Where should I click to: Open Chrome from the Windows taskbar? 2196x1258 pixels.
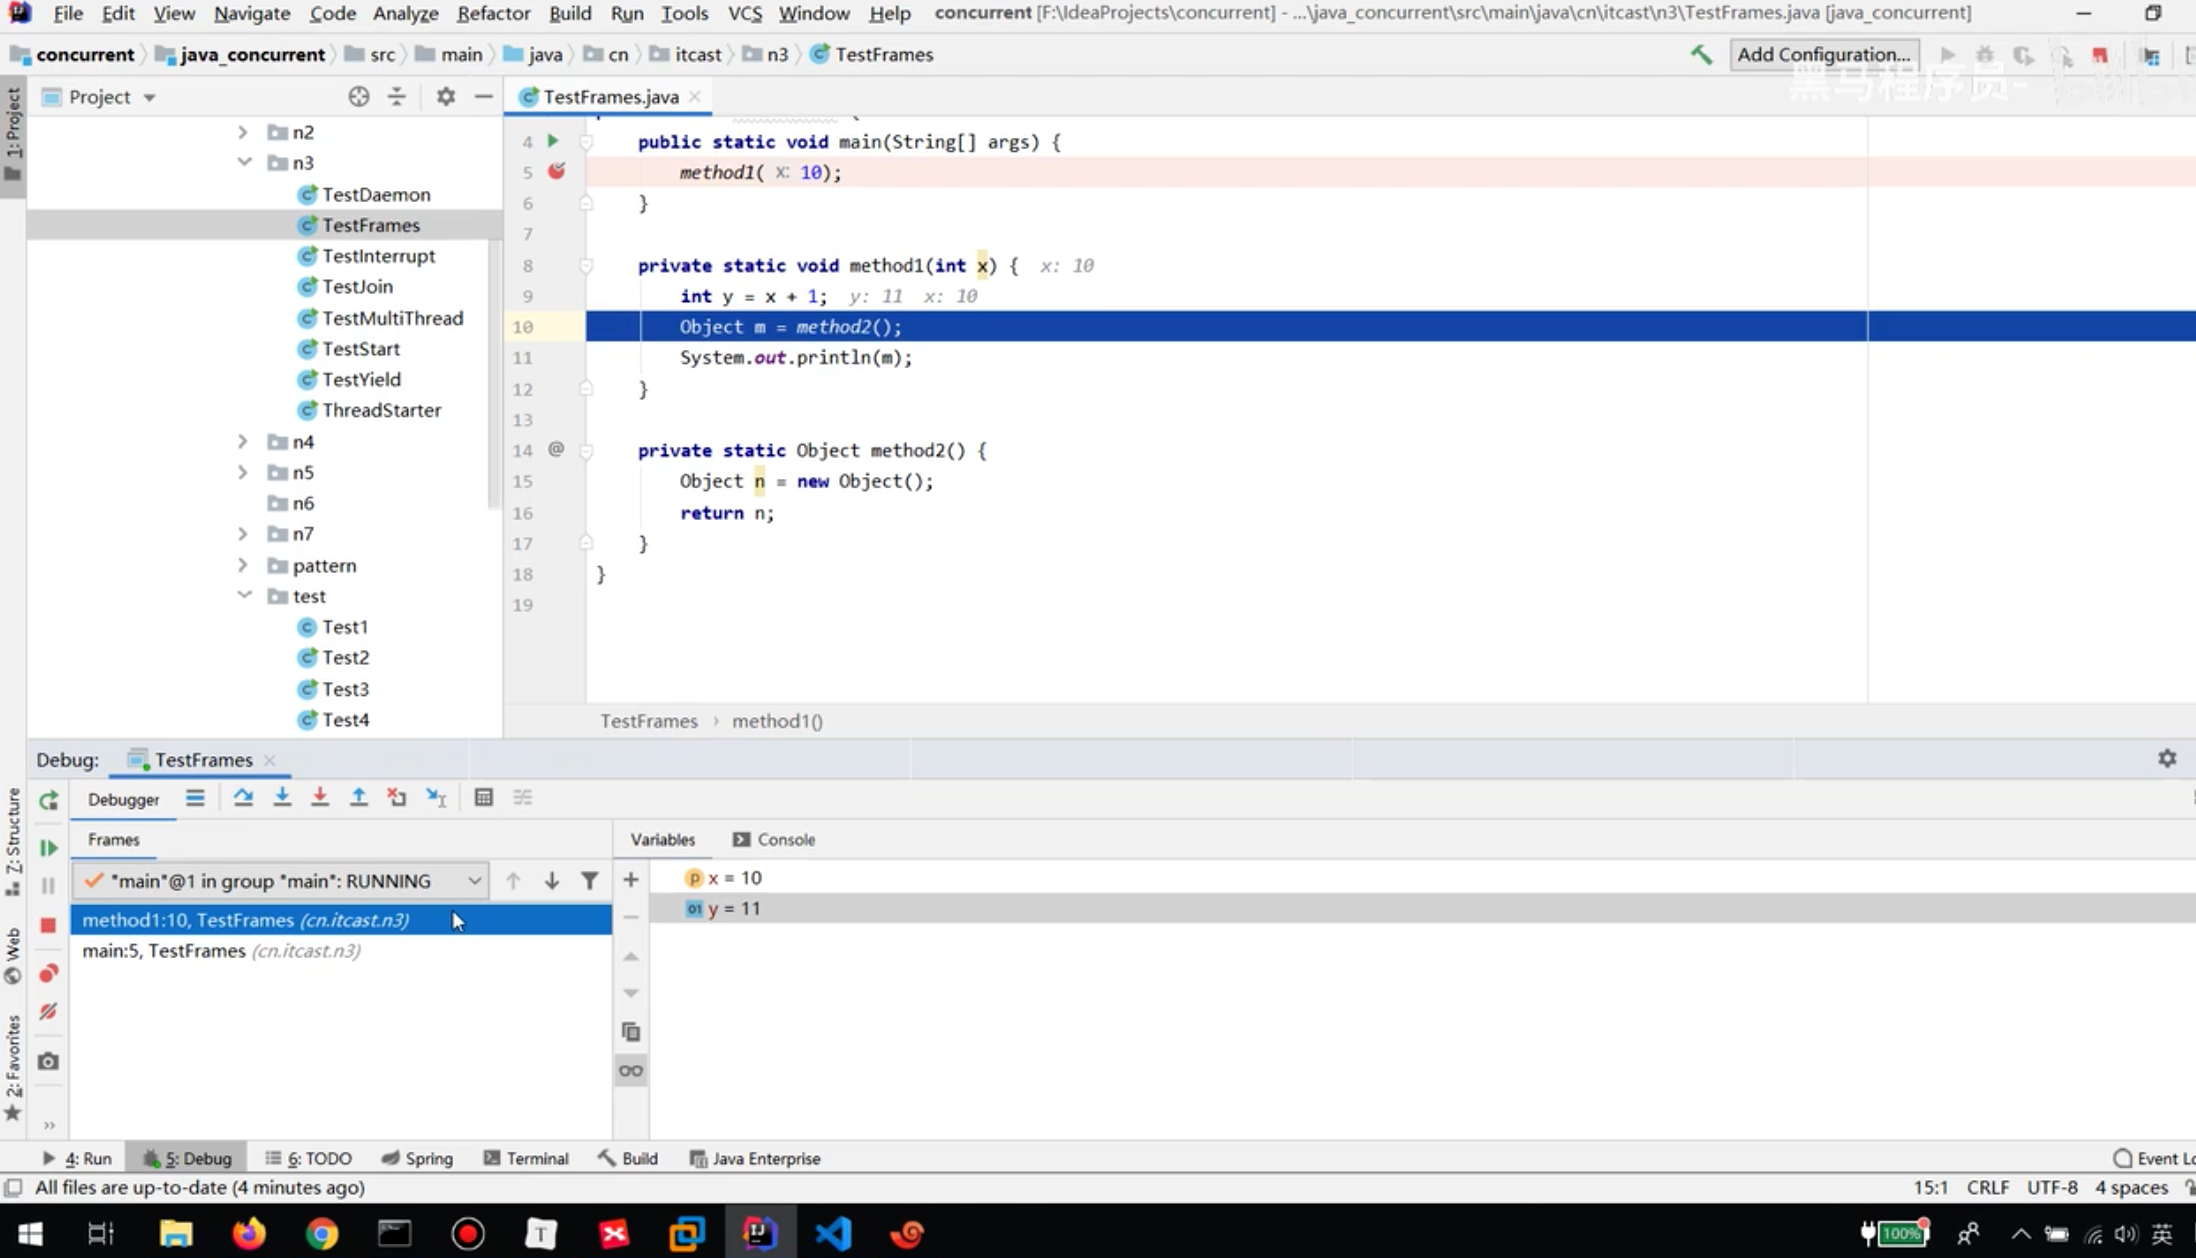tap(321, 1233)
